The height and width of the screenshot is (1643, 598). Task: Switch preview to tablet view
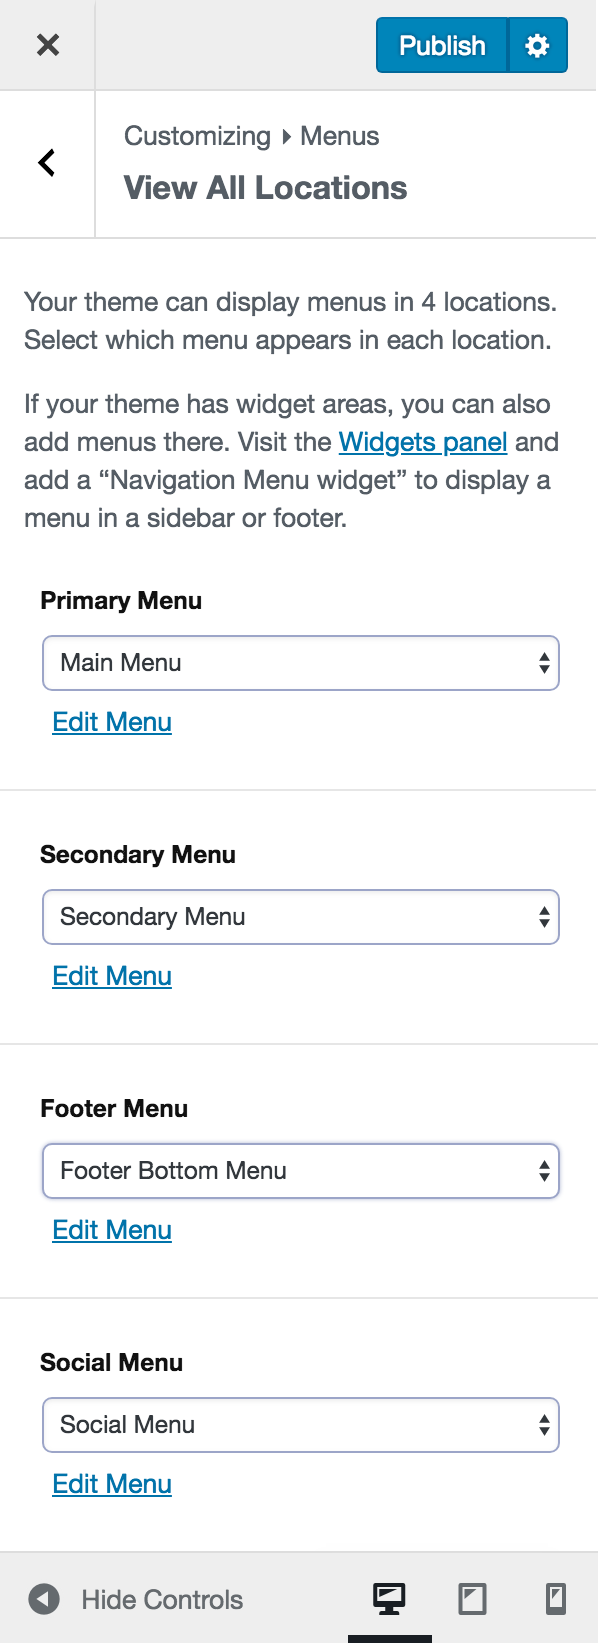472,1598
